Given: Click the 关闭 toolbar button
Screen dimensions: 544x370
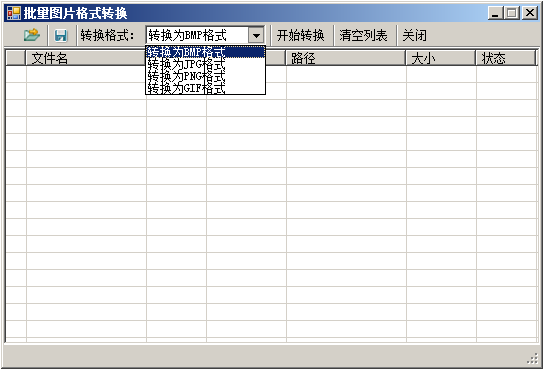Looking at the screenshot, I should [x=415, y=35].
